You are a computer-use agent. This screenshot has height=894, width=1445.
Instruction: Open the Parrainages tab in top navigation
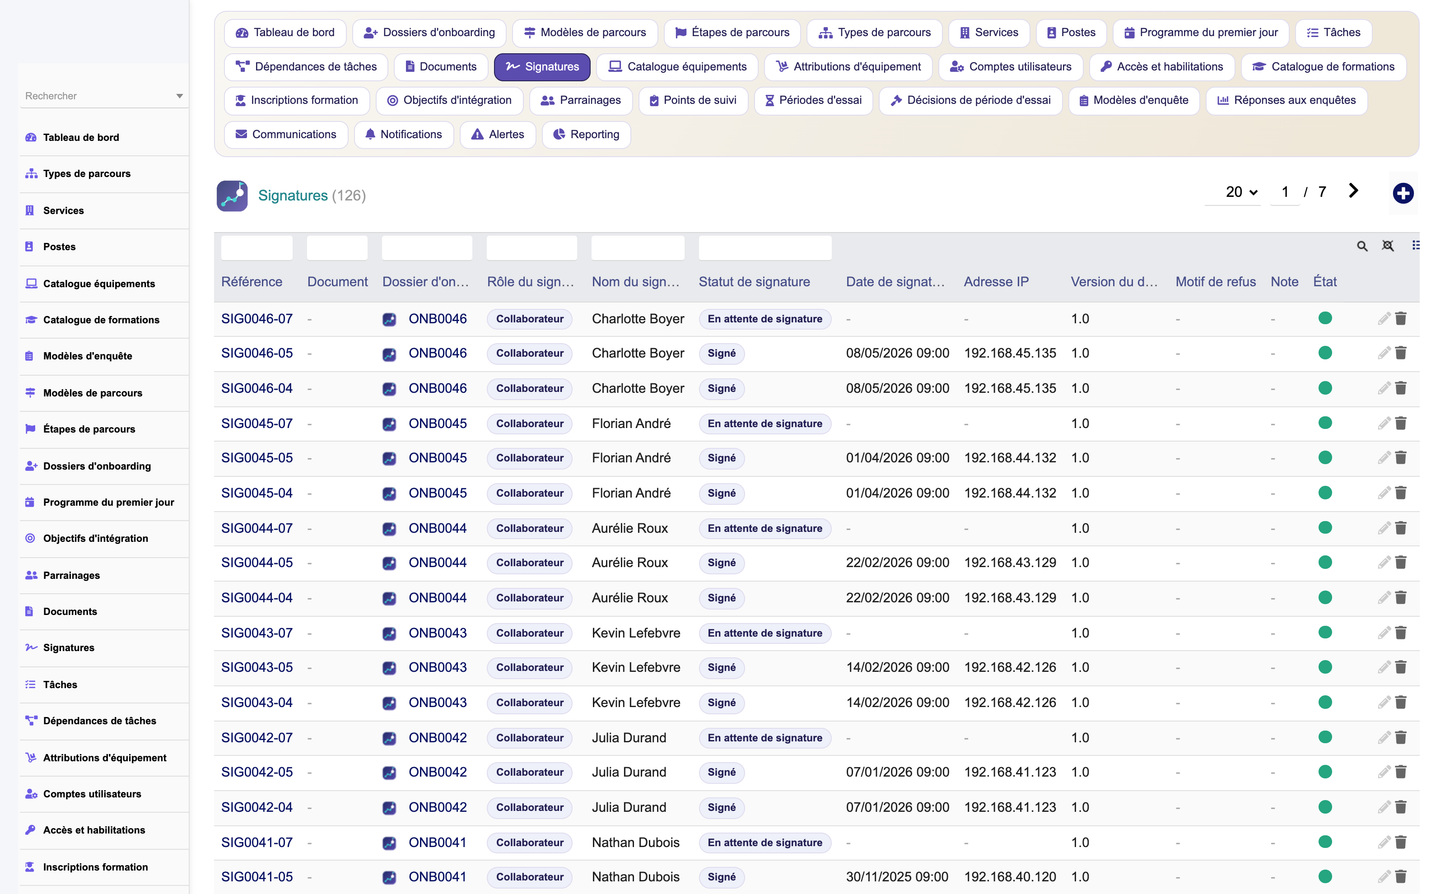tap(581, 100)
